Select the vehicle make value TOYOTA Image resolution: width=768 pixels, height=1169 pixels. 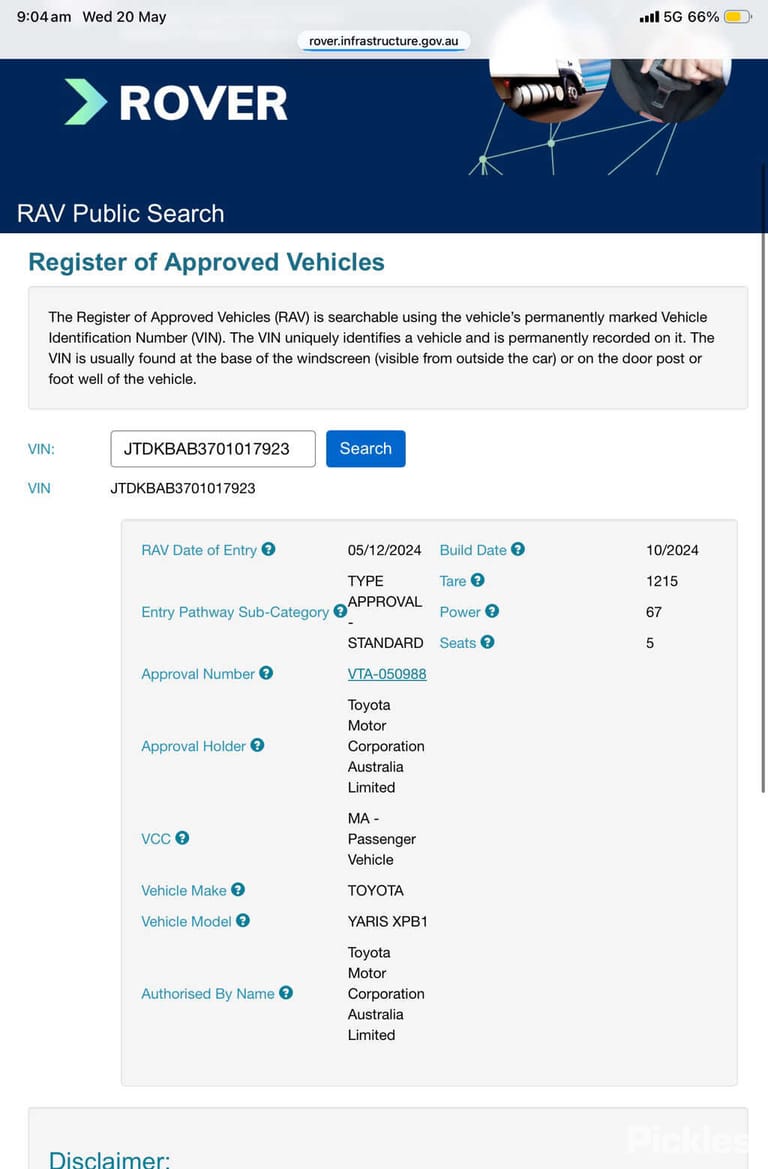(x=376, y=890)
